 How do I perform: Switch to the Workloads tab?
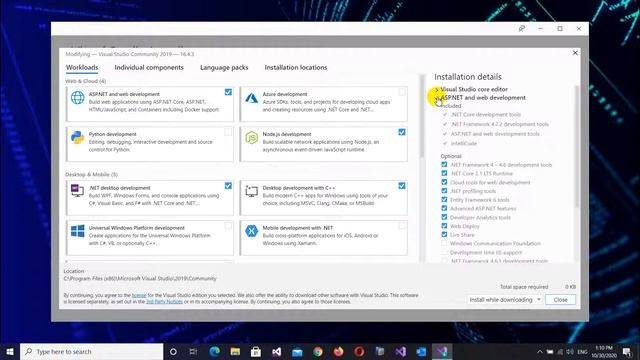[82, 67]
